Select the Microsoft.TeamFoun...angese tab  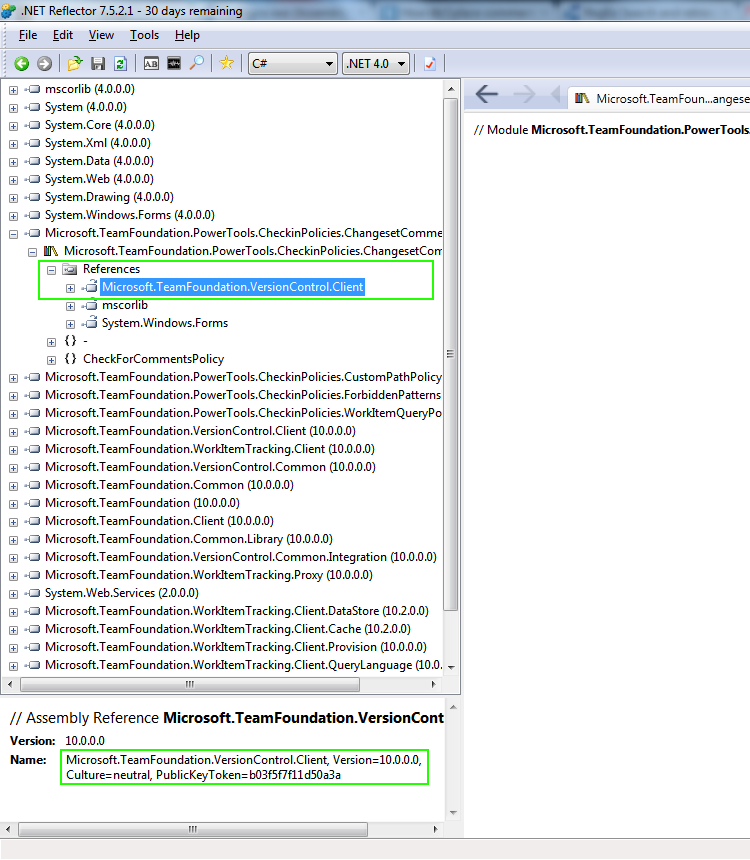(660, 99)
